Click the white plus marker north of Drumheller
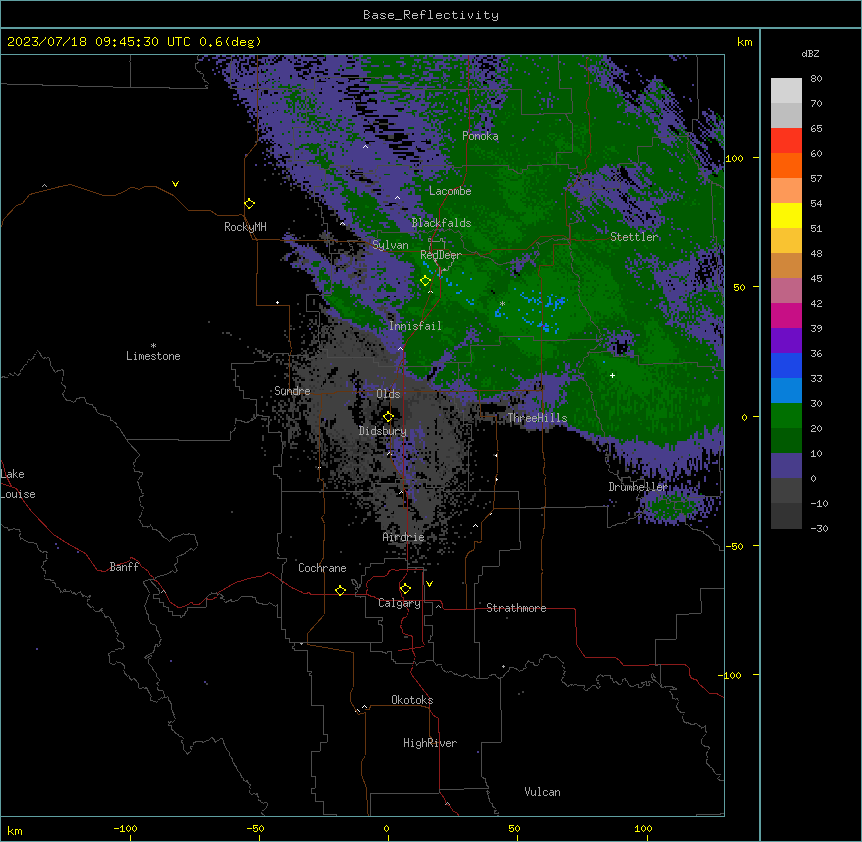 click(612, 375)
